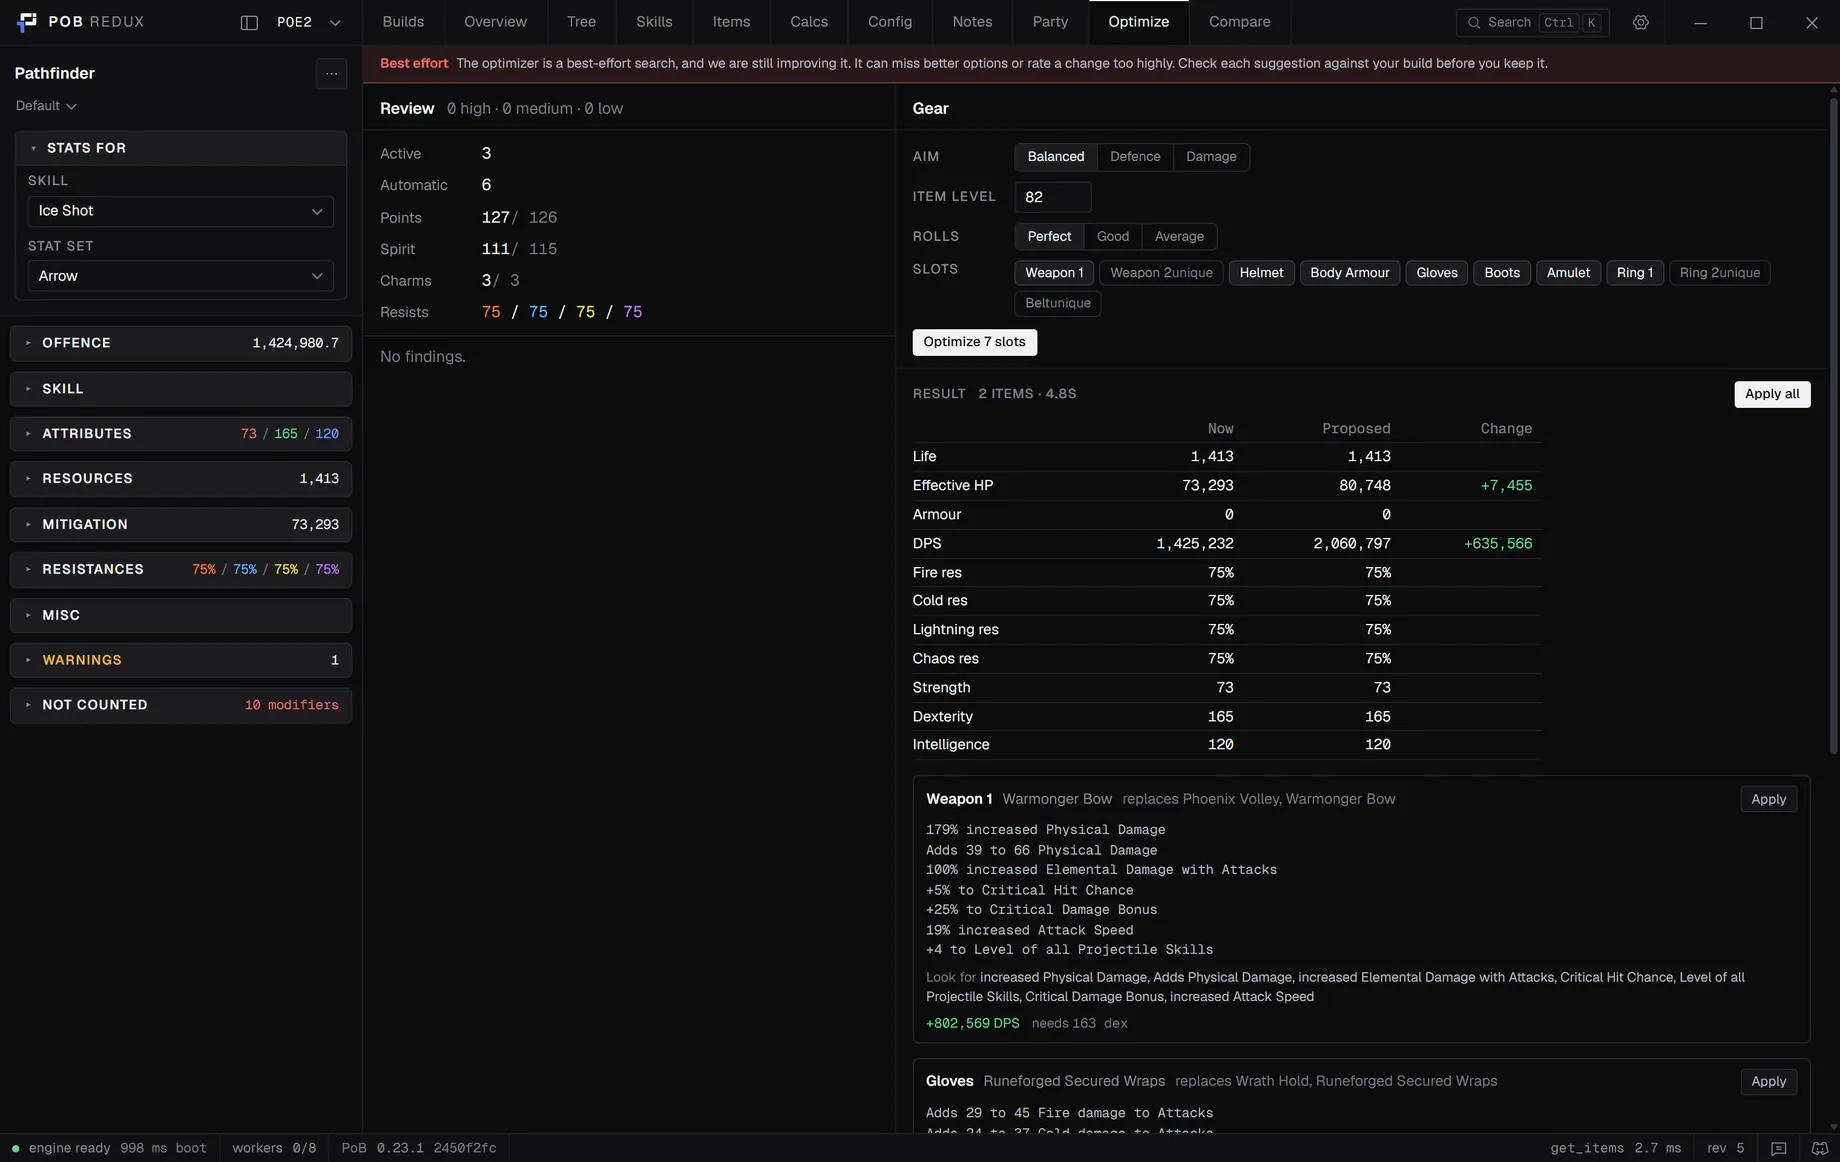The height and width of the screenshot is (1162, 1840).
Task: Apply the Weapon 1 Warmonger Bow suggestion
Action: click(1768, 799)
